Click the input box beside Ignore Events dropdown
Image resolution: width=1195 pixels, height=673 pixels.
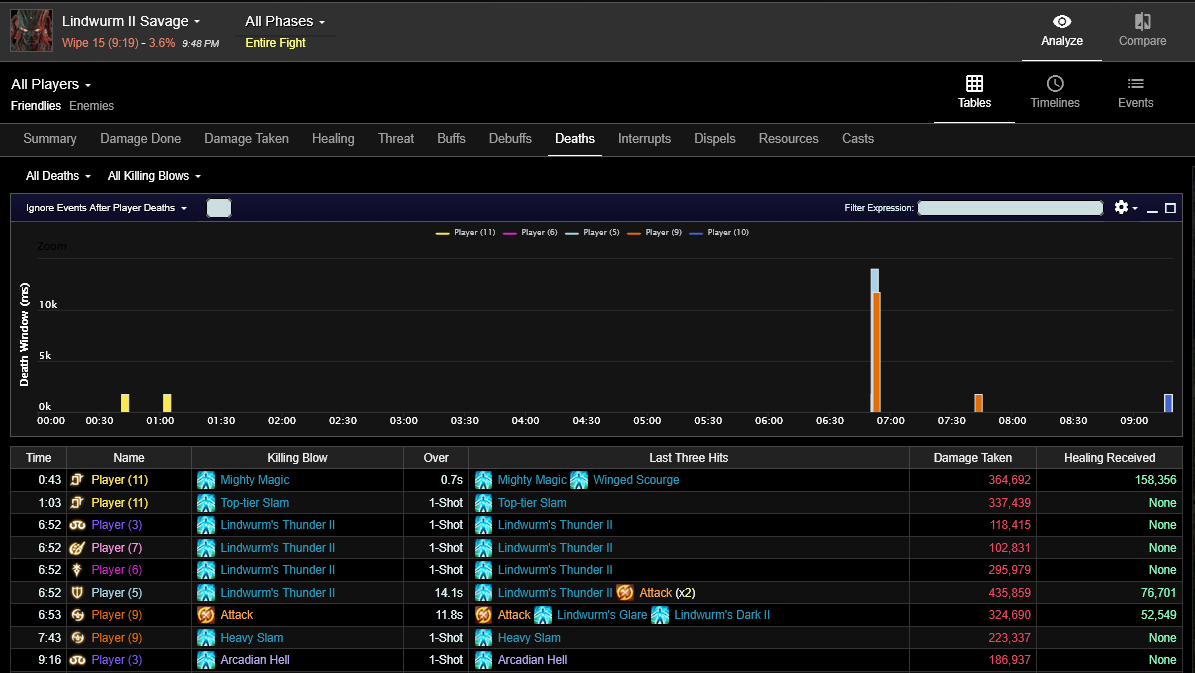coord(219,208)
